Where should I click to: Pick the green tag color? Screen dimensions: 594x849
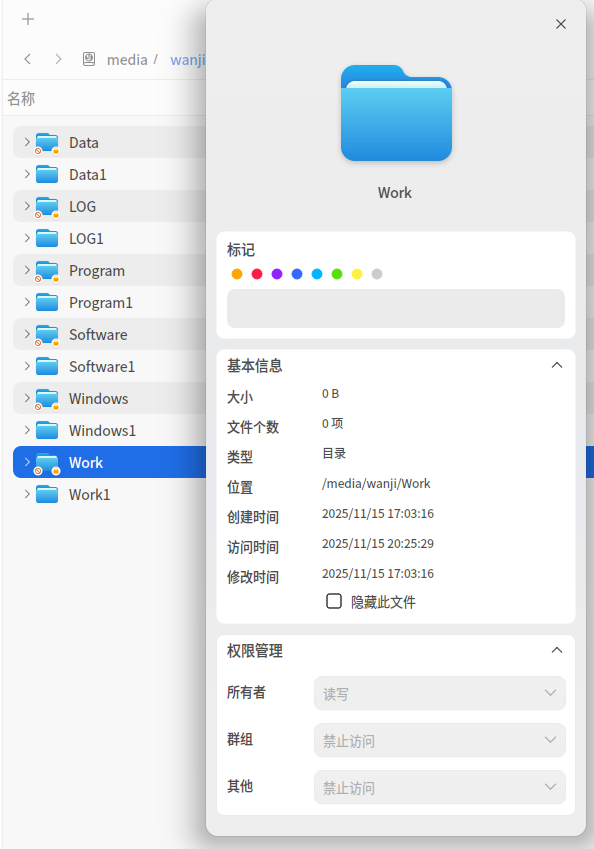(x=337, y=274)
